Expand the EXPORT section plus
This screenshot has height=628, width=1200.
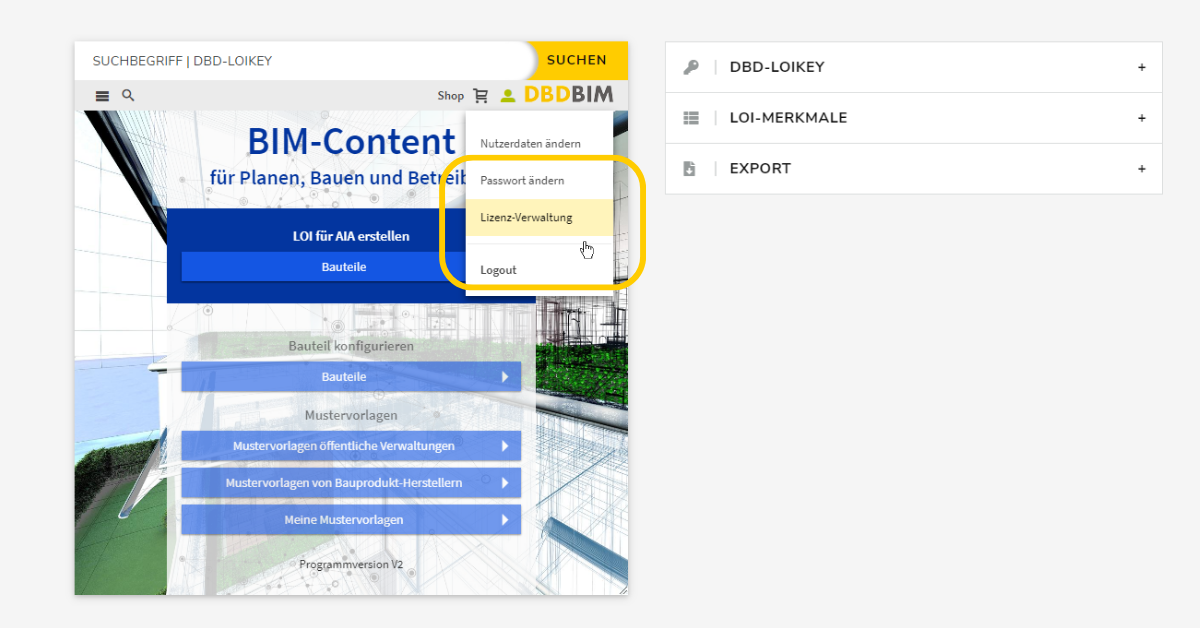click(x=1142, y=169)
